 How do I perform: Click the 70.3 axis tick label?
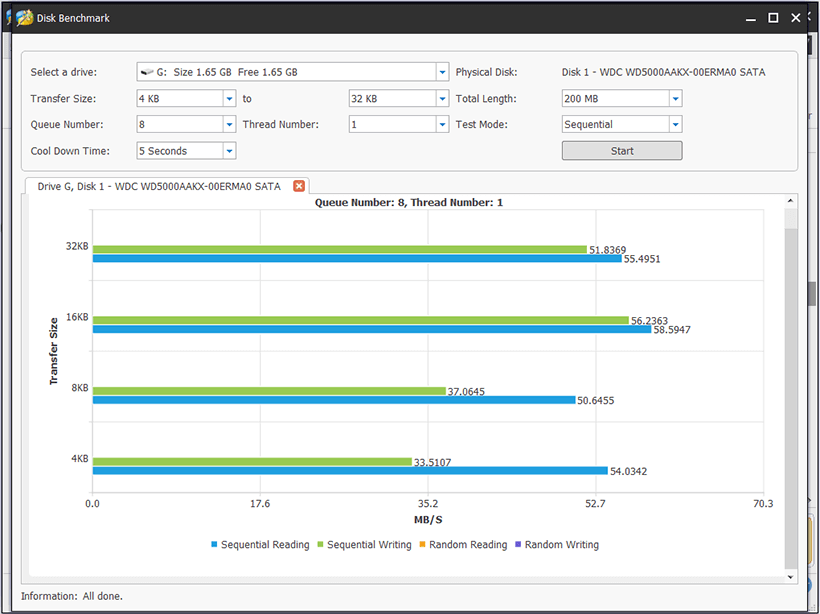(763, 503)
